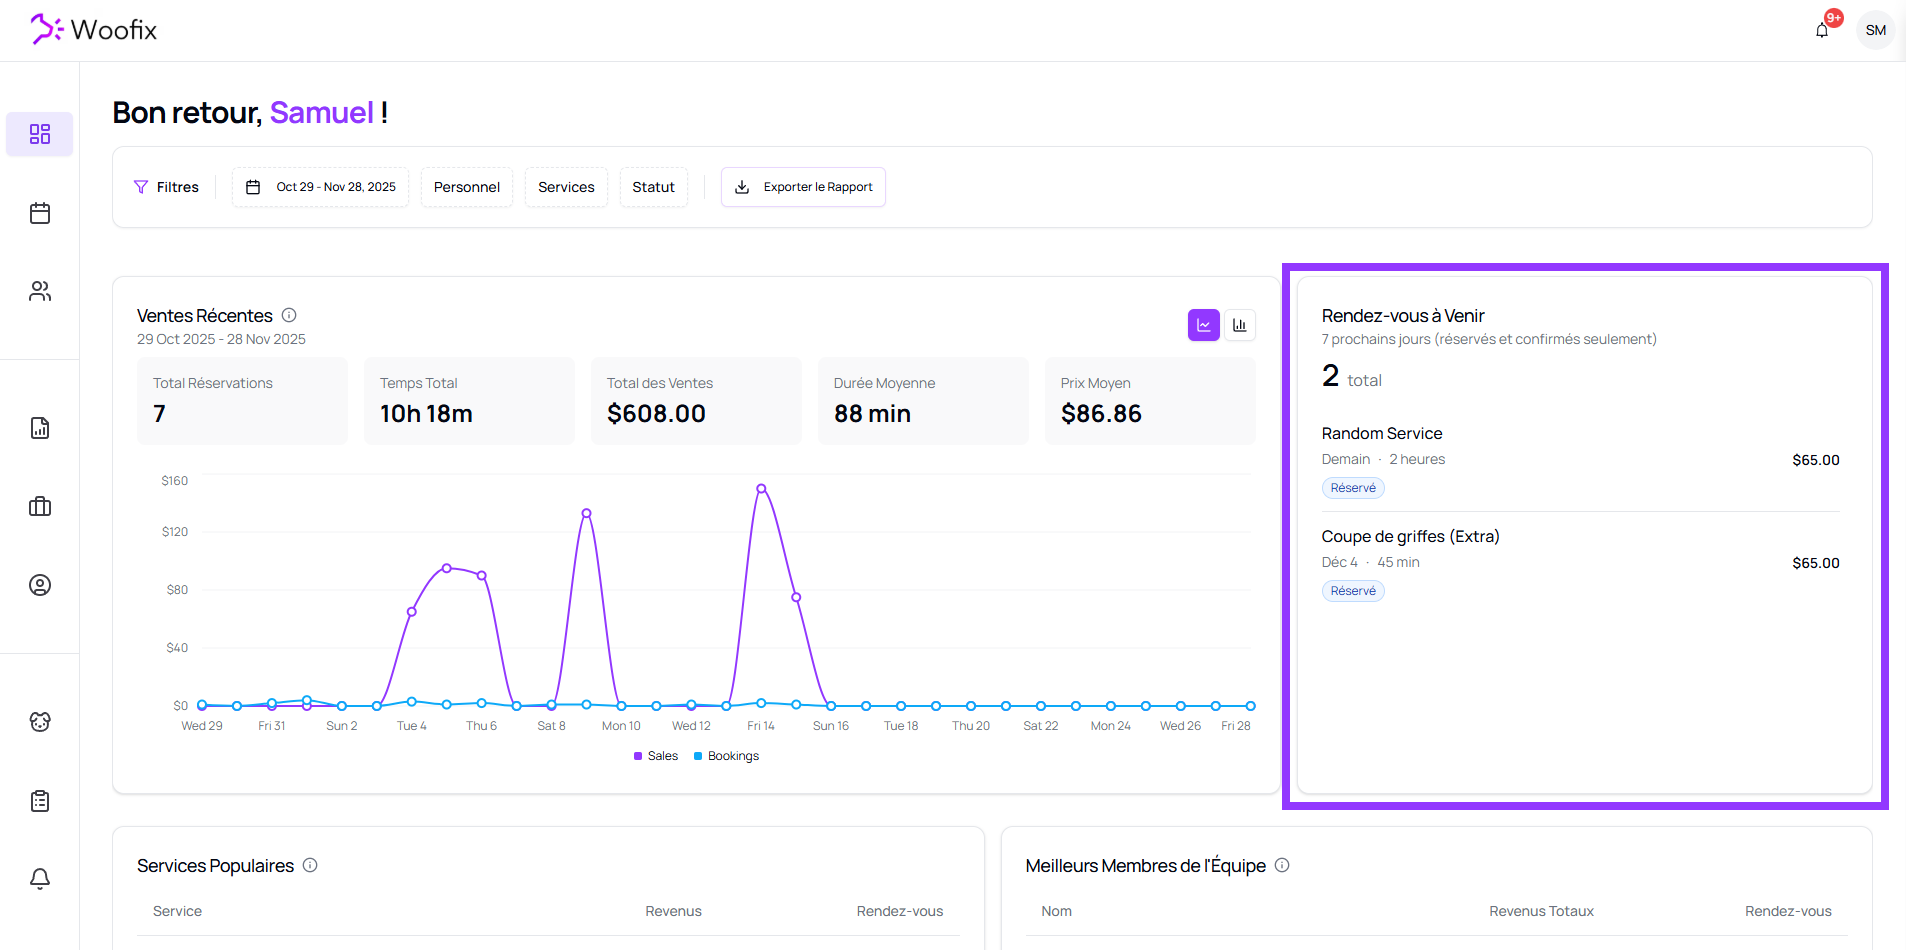Image resolution: width=1906 pixels, height=950 pixels.
Task: Expand the Services filter dropdown
Action: (x=566, y=187)
